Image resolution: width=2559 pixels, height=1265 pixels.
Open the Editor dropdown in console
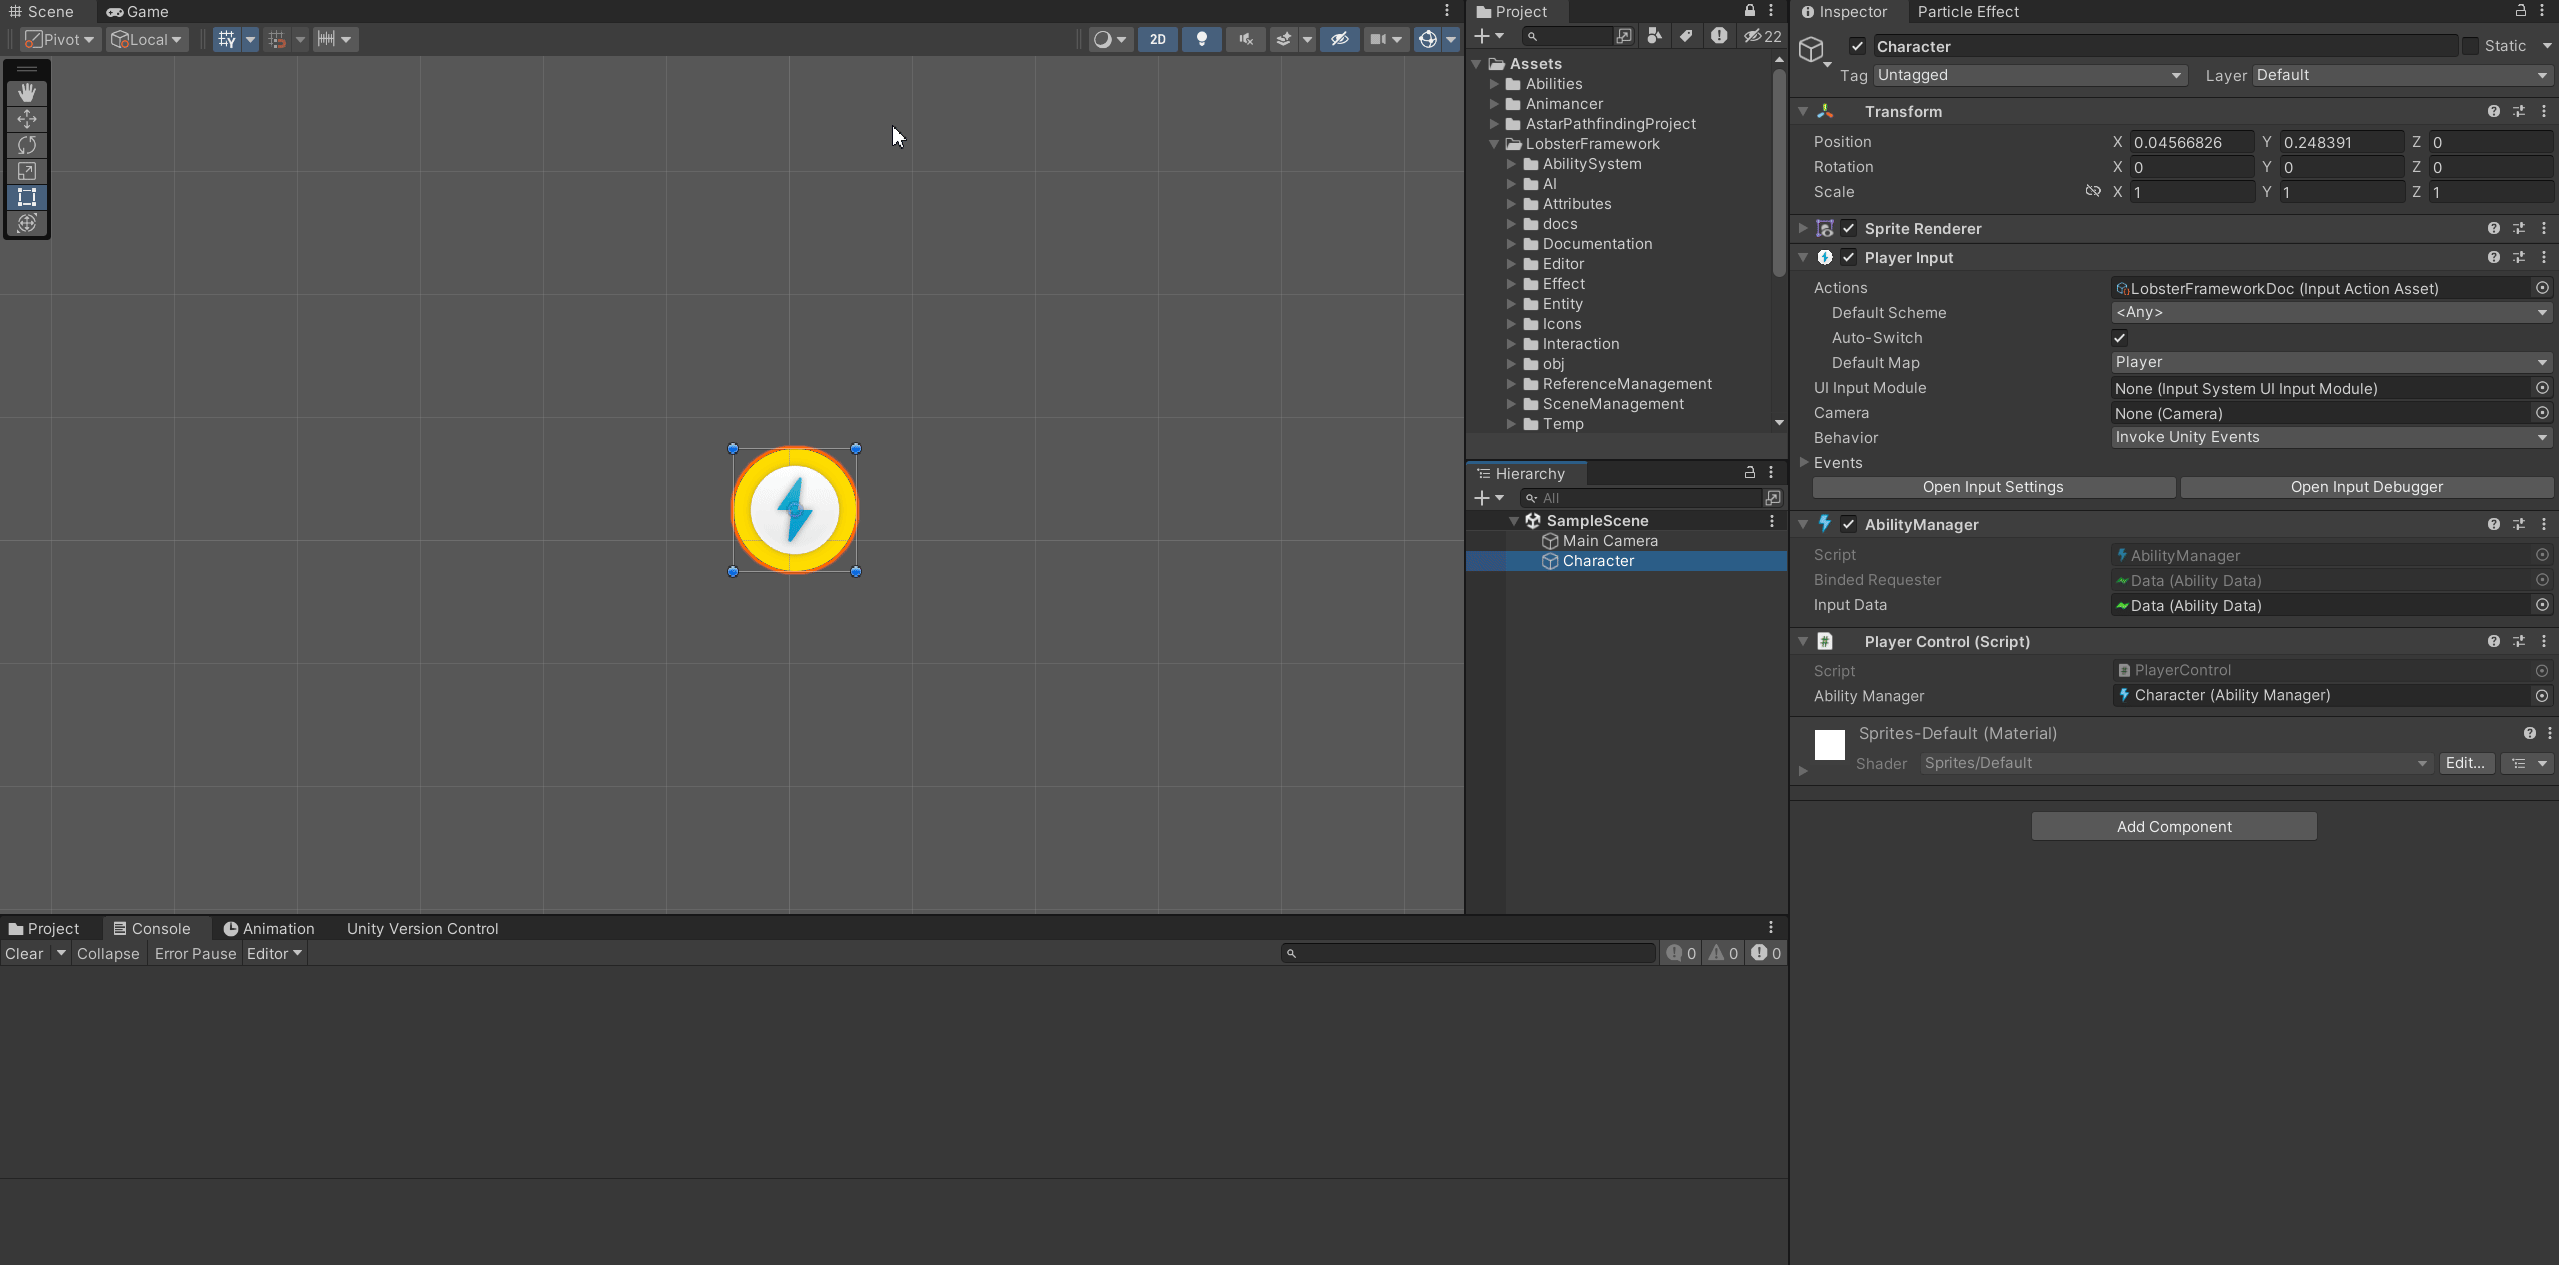click(x=274, y=953)
